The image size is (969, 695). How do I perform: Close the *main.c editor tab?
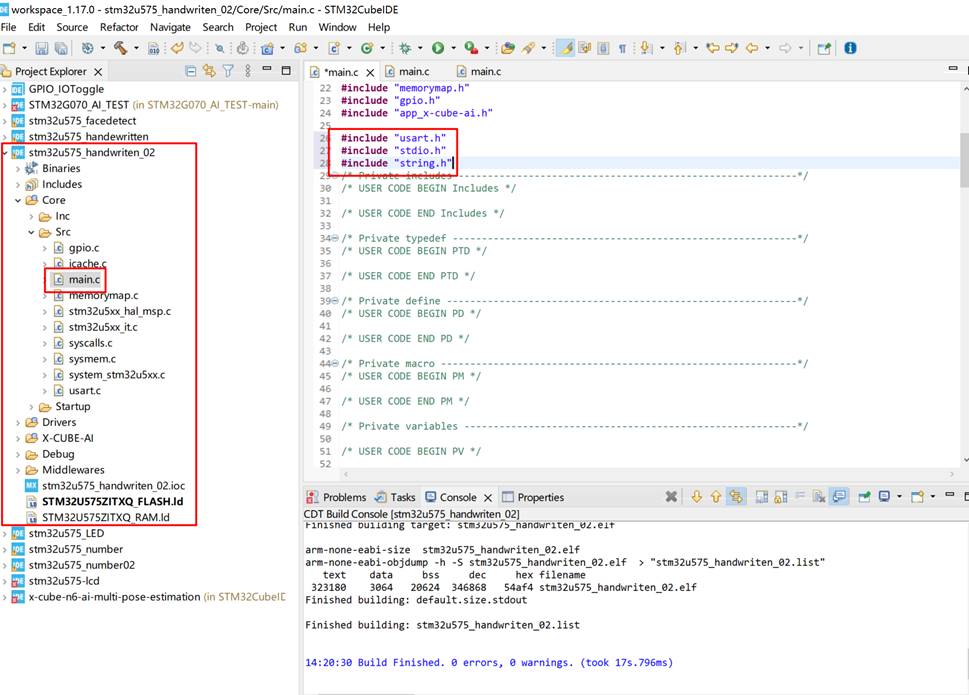tap(370, 72)
